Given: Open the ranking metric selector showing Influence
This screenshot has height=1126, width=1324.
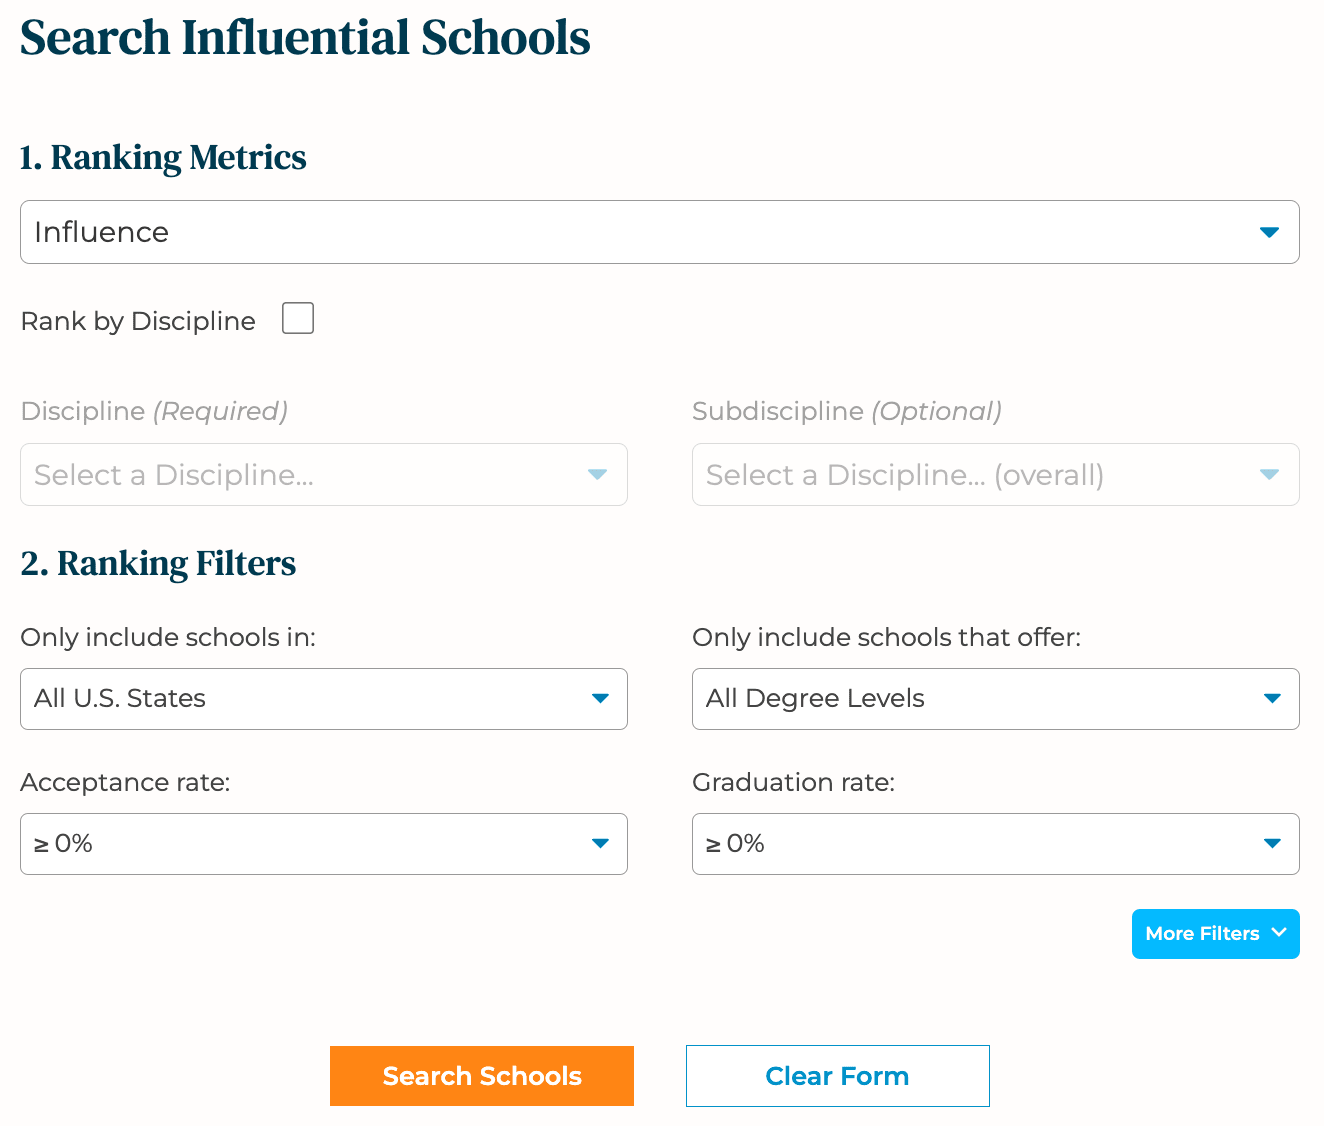Looking at the screenshot, I should click(x=660, y=232).
